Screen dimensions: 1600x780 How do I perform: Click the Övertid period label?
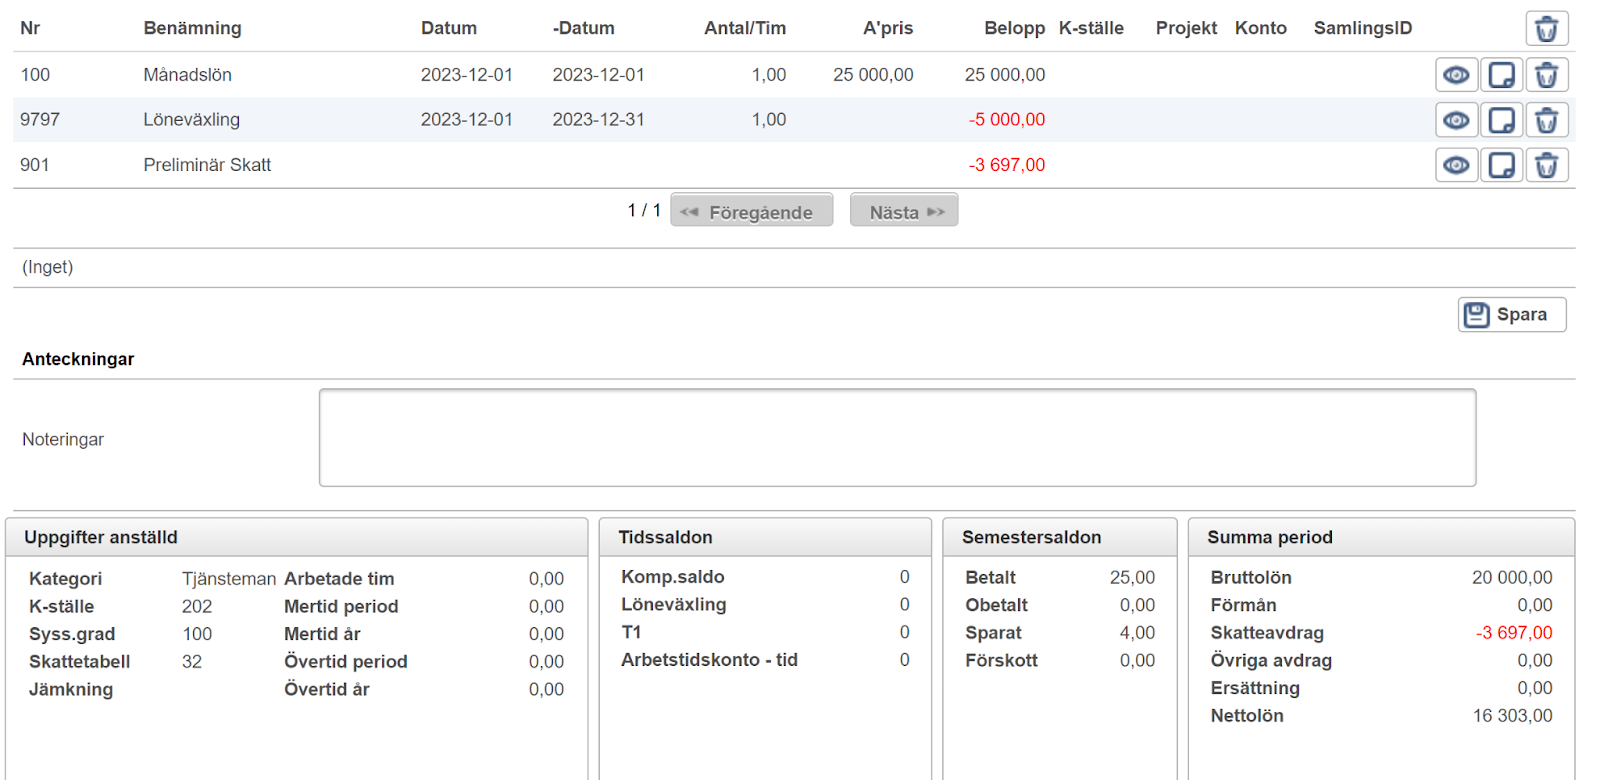(x=346, y=662)
